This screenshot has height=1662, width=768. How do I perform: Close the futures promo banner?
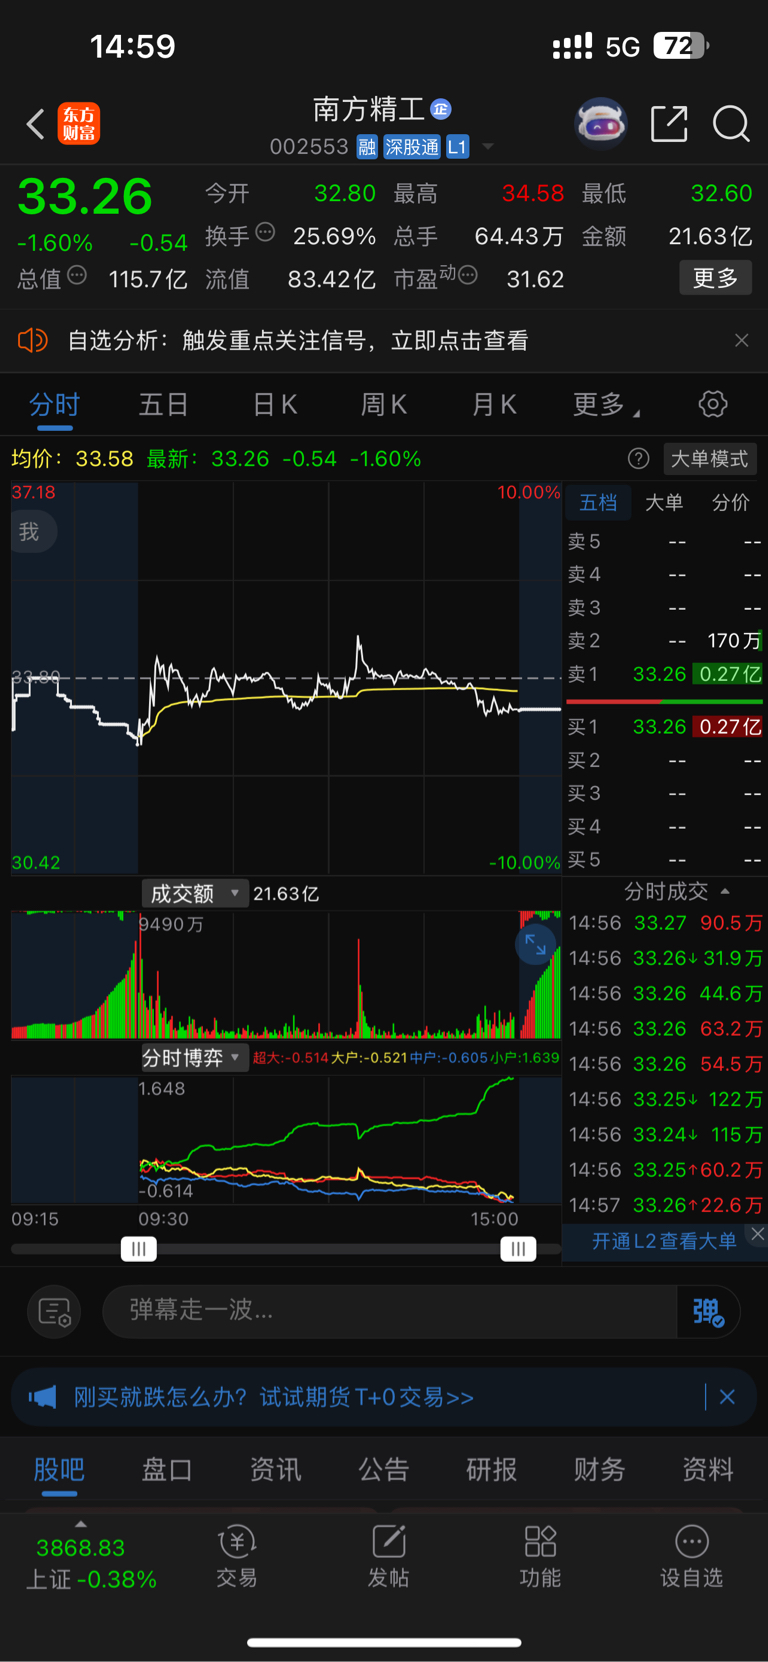(x=727, y=1397)
